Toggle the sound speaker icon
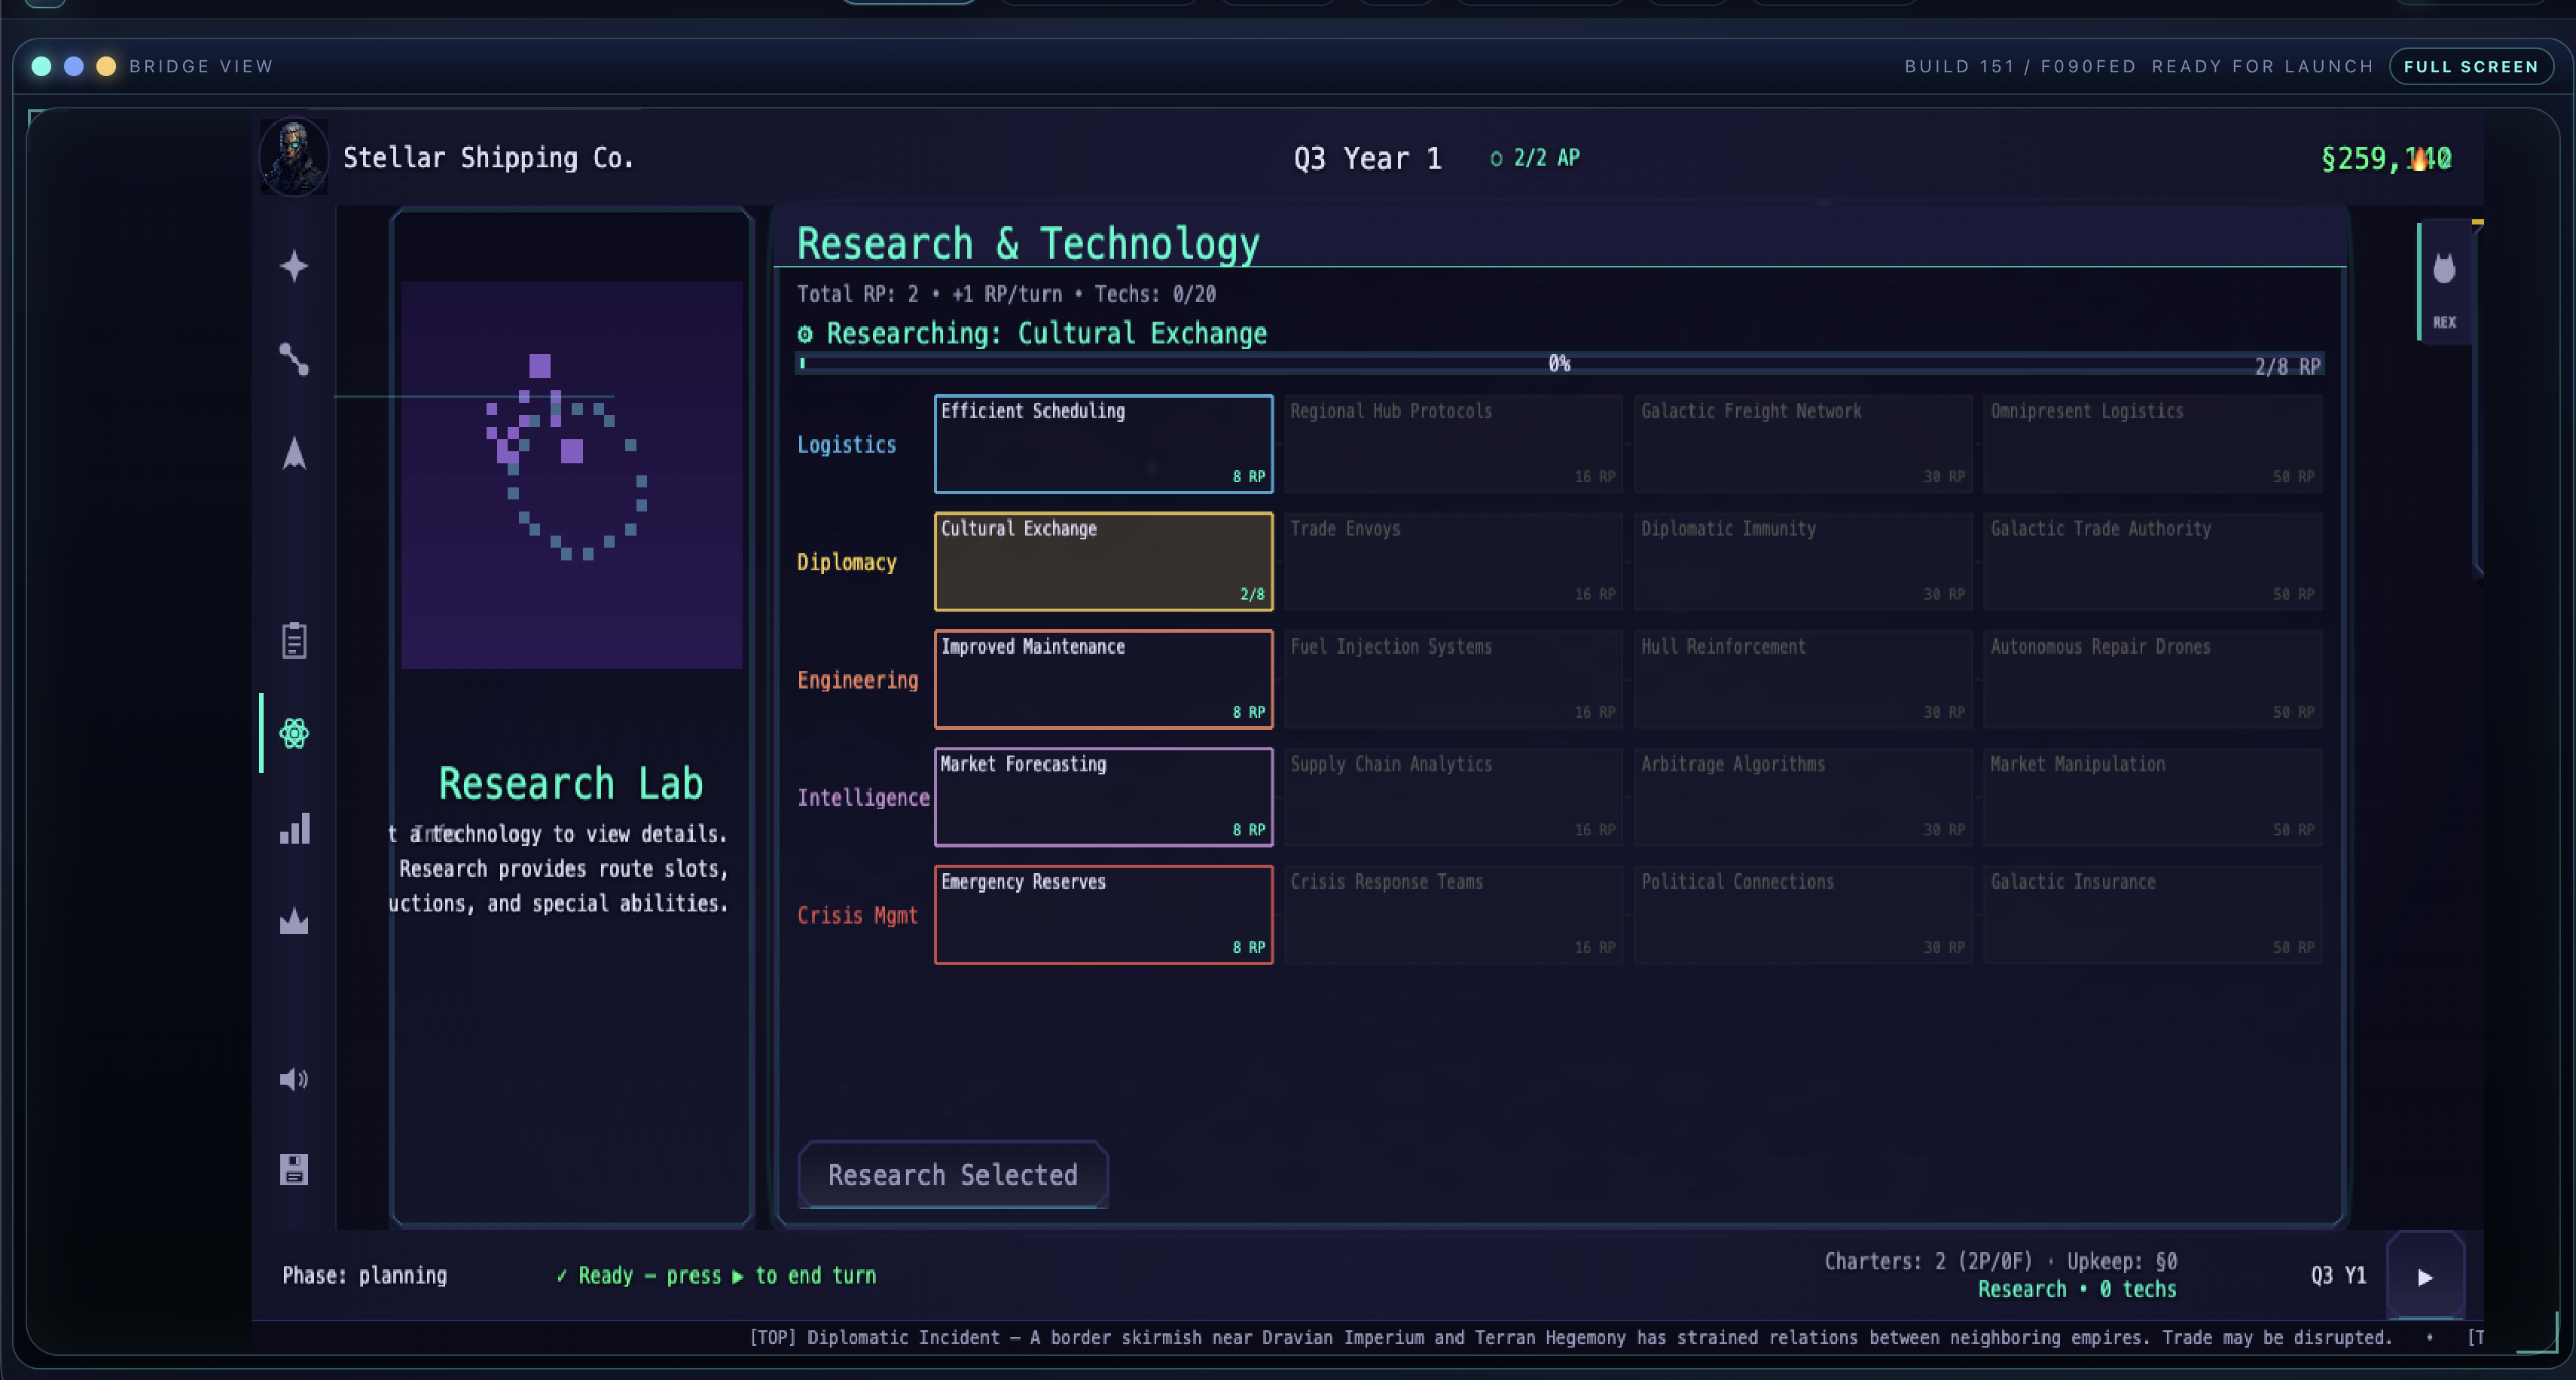The image size is (2576, 1380). [294, 1078]
